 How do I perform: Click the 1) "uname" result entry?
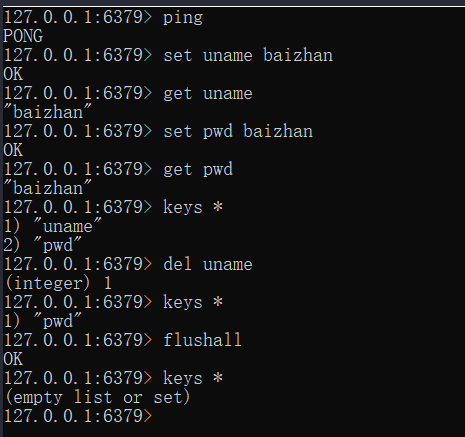[x=52, y=226]
